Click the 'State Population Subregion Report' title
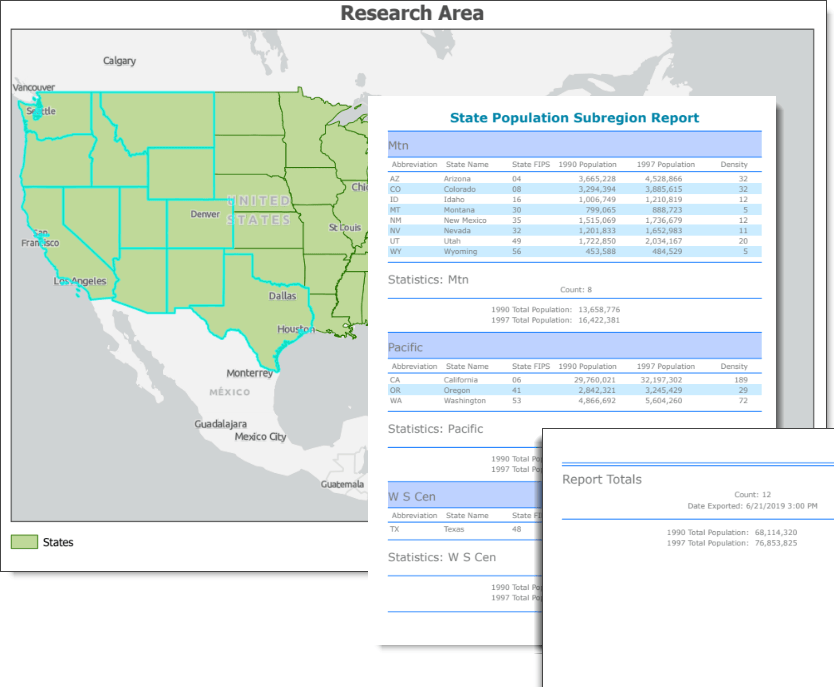 [x=574, y=118]
